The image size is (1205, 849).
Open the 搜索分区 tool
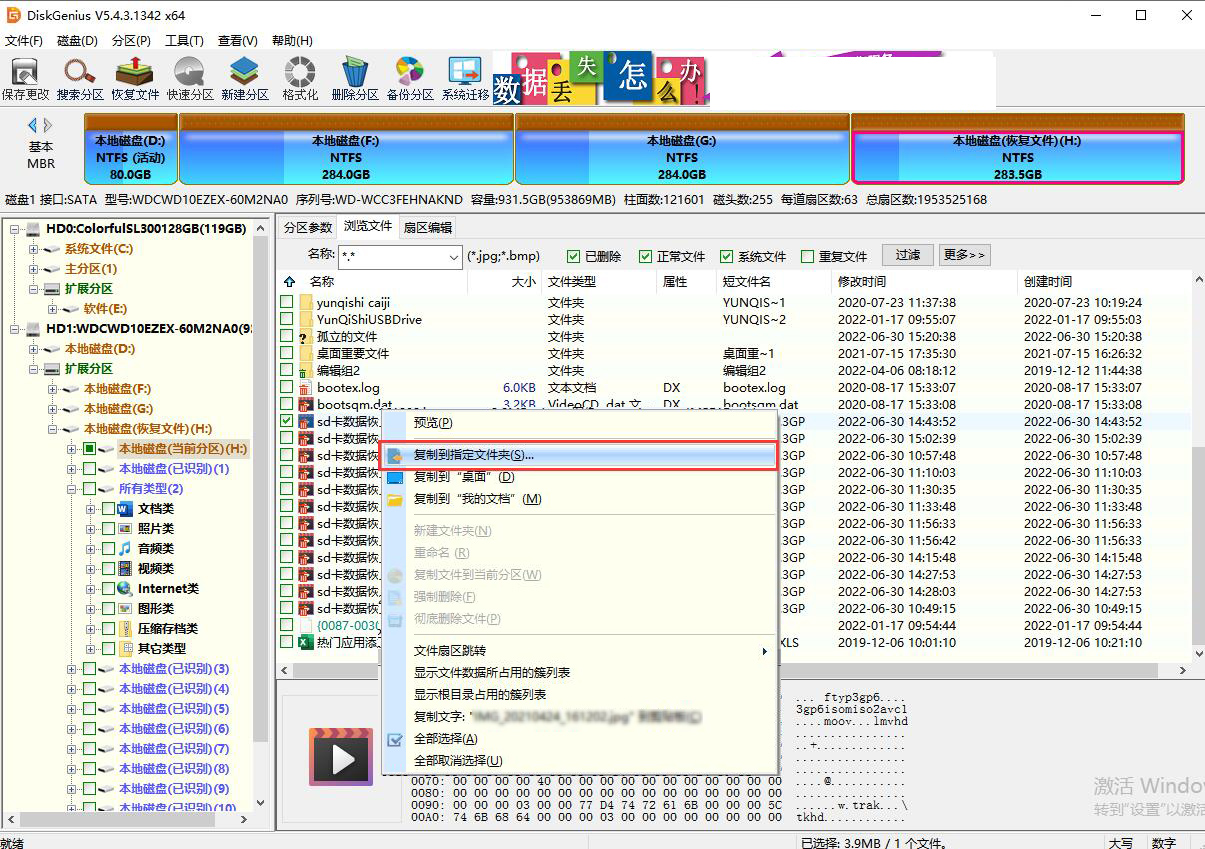80,72
